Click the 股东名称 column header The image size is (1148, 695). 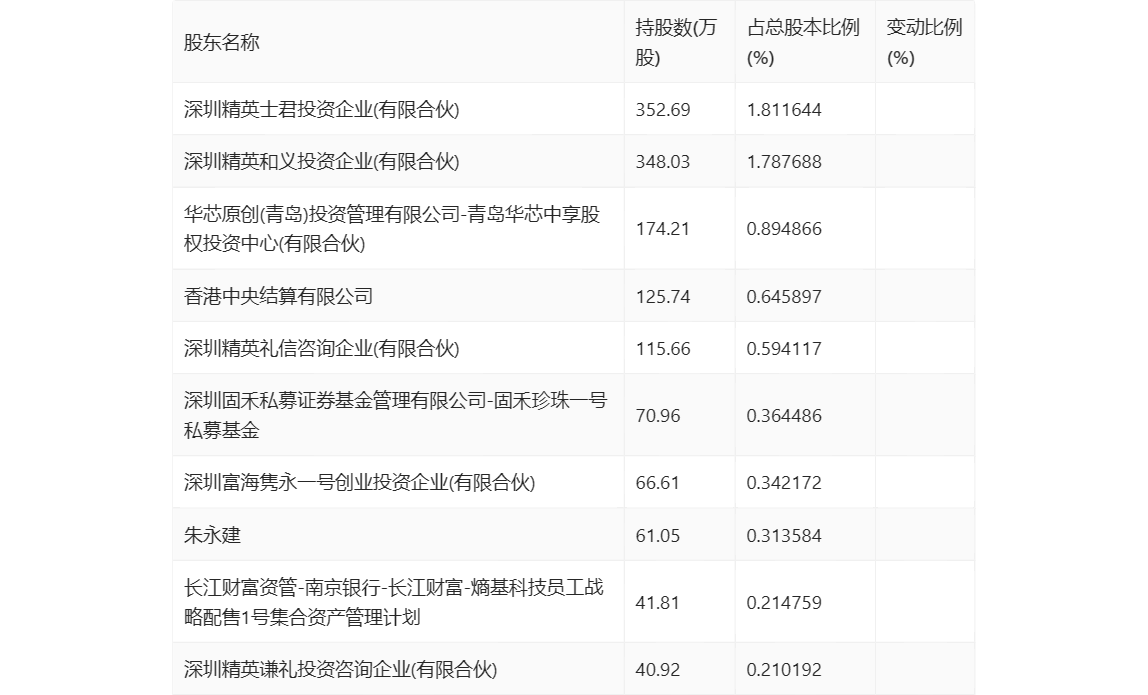[222, 42]
